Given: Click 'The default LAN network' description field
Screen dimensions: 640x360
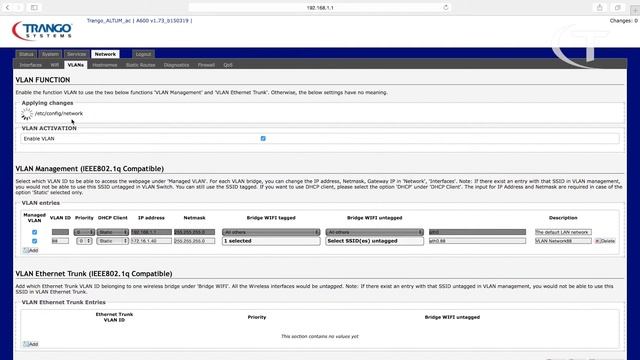Looking at the screenshot, I should point(563,232).
